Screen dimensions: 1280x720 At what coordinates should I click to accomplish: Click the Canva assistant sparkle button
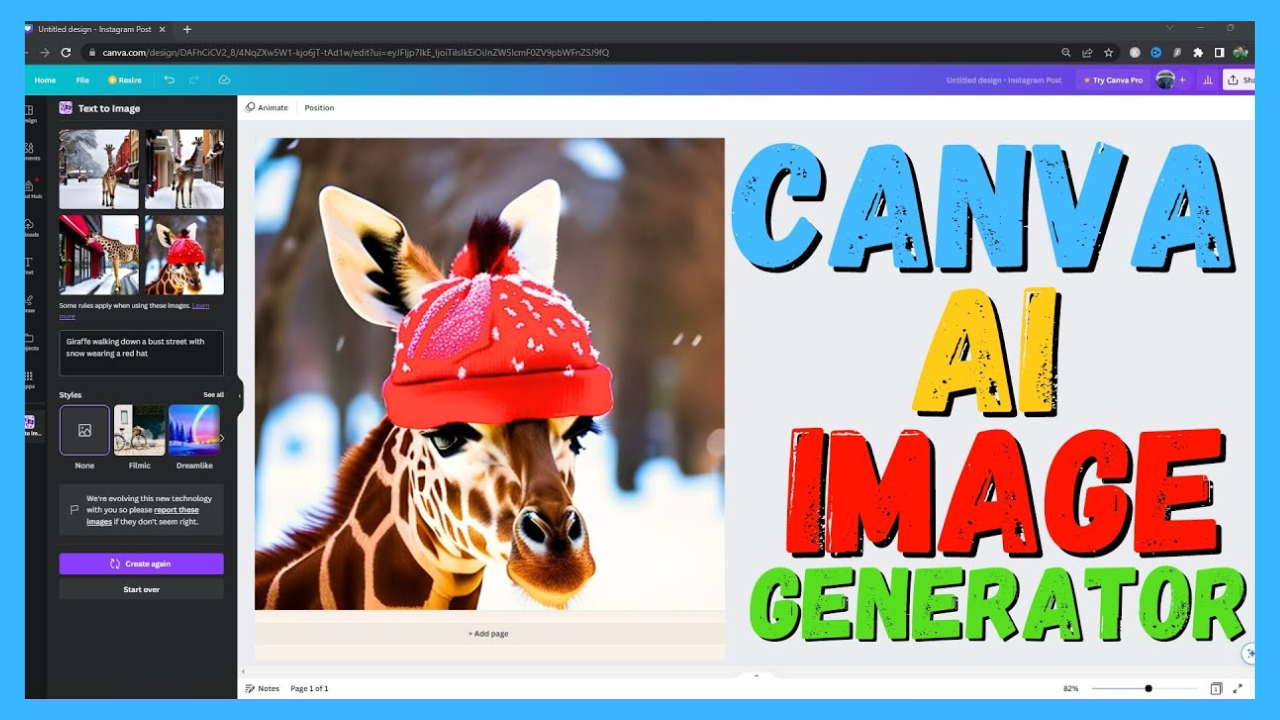1249,653
